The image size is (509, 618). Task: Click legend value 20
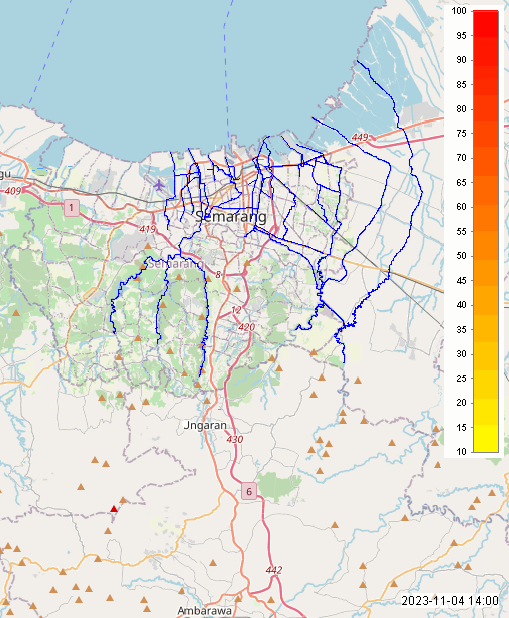click(462, 403)
